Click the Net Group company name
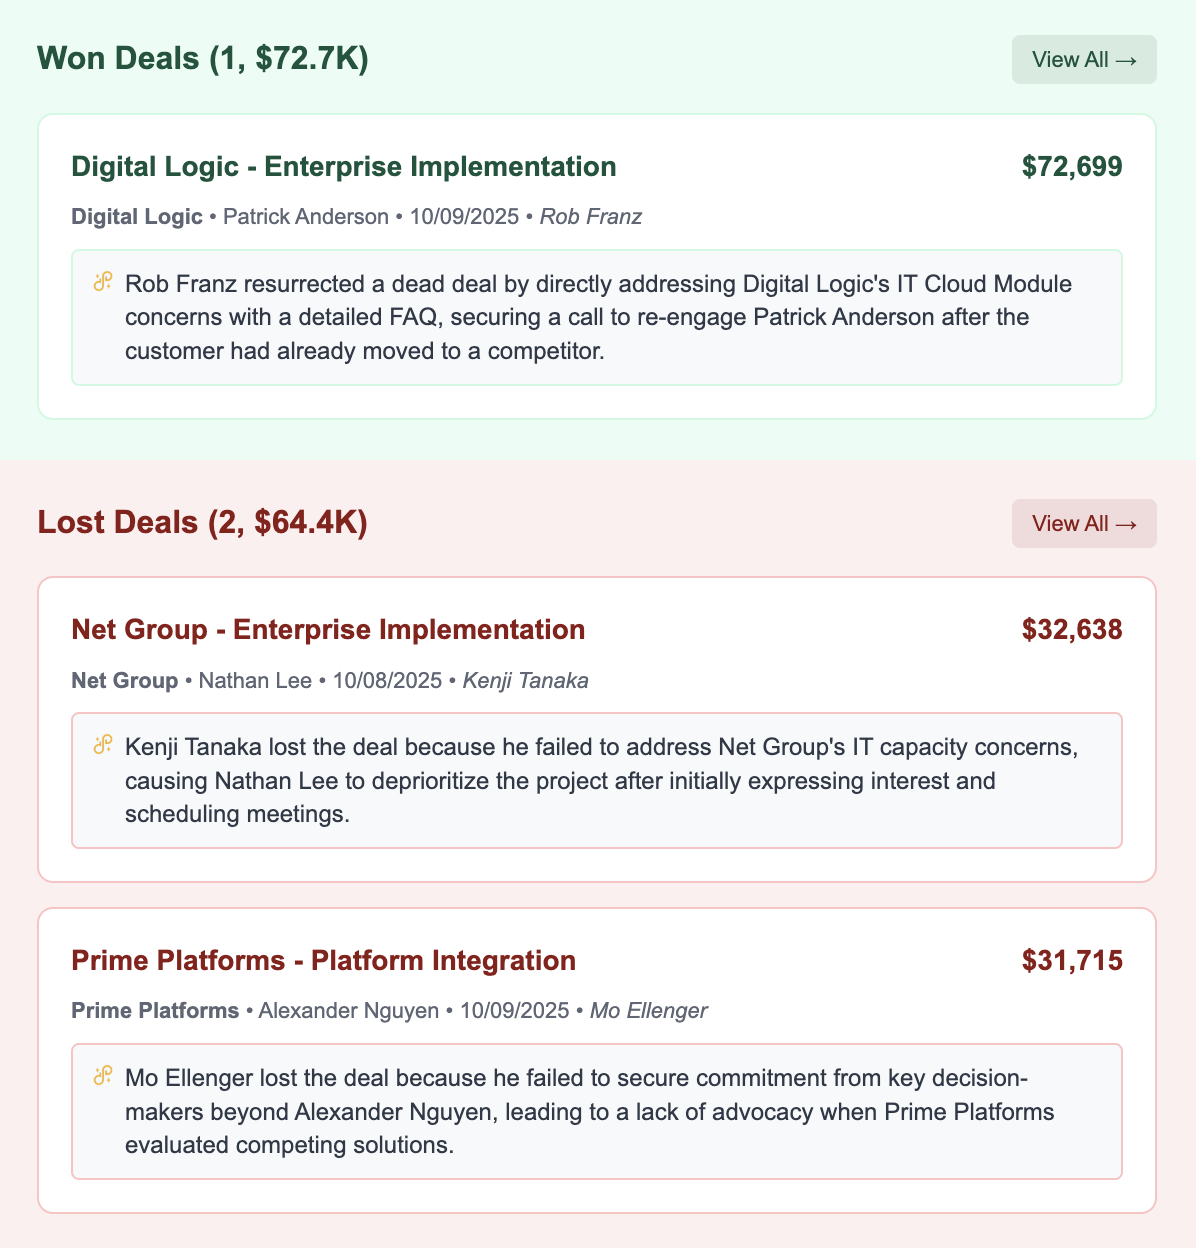The height and width of the screenshot is (1248, 1196). (125, 681)
